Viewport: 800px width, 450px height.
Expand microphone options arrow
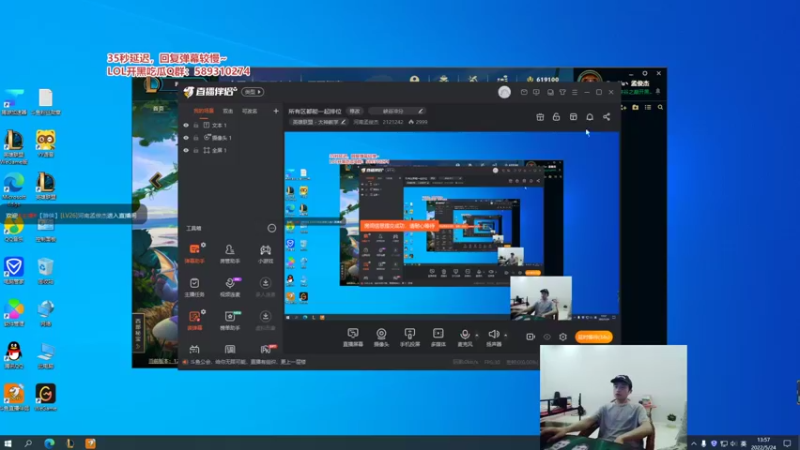pos(477,335)
